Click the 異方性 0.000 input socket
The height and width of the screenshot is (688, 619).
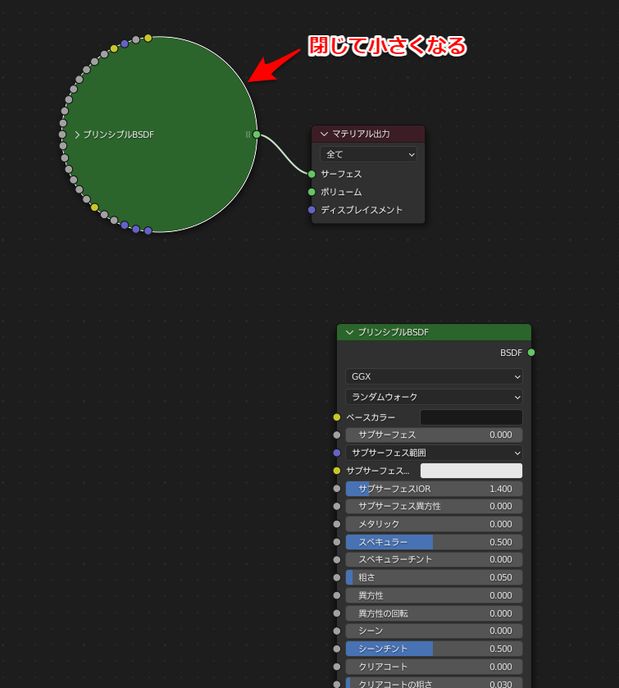[336, 595]
